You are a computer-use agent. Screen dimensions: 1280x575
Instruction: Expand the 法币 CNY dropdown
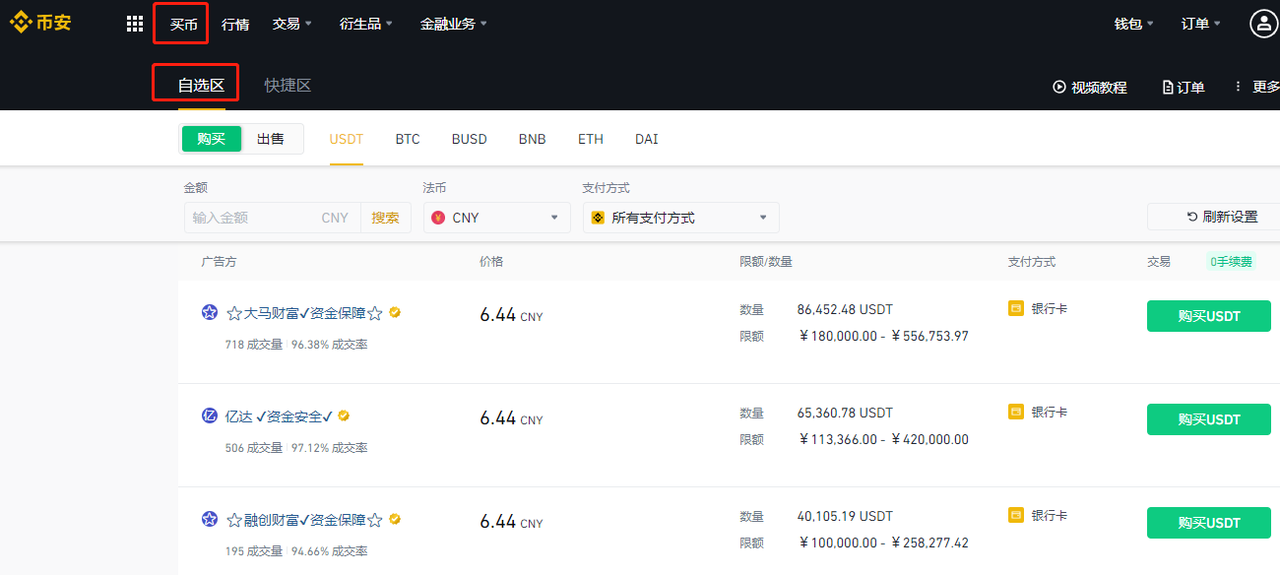point(497,217)
